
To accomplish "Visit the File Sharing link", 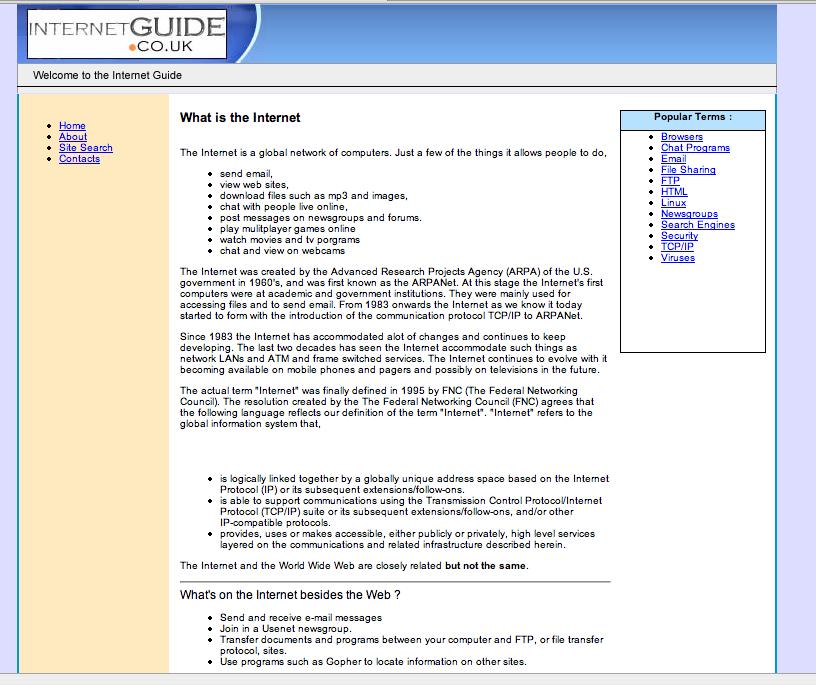I will tap(688, 170).
